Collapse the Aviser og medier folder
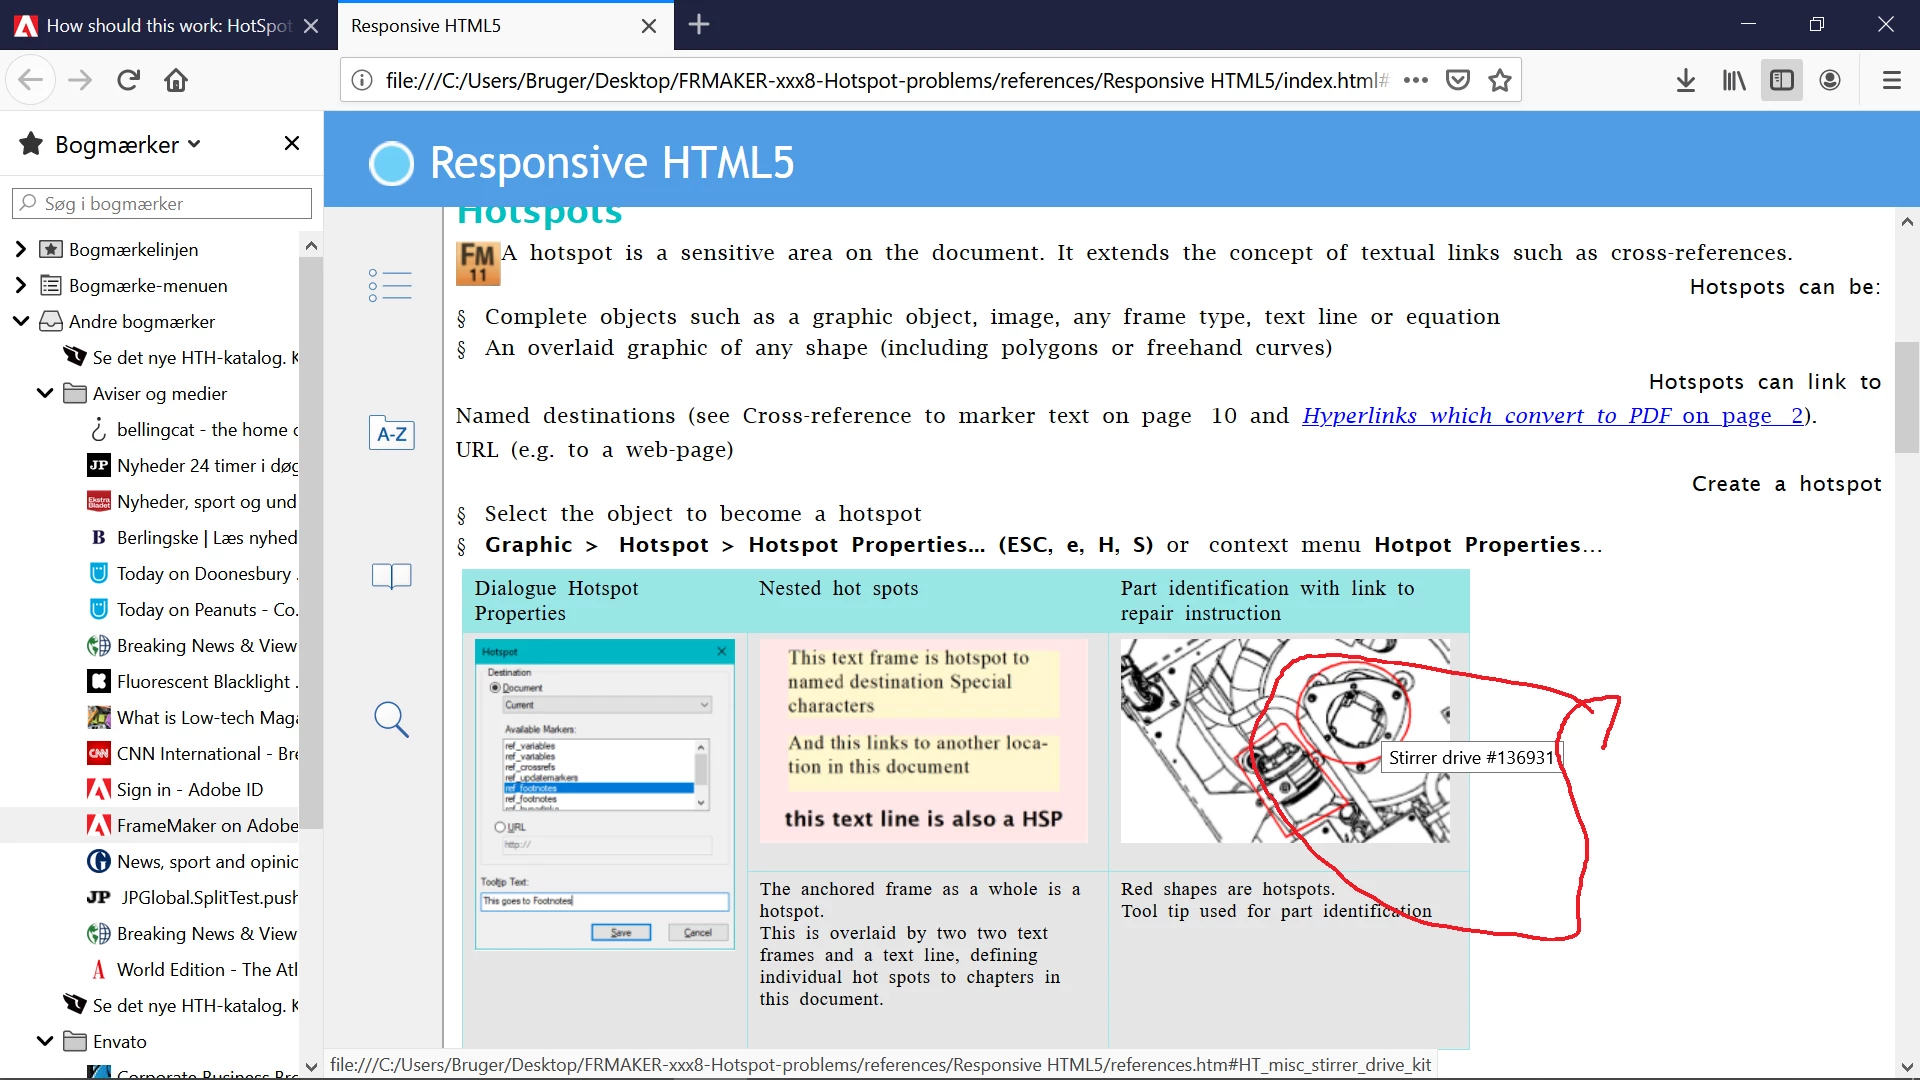The height and width of the screenshot is (1080, 1920). point(45,393)
